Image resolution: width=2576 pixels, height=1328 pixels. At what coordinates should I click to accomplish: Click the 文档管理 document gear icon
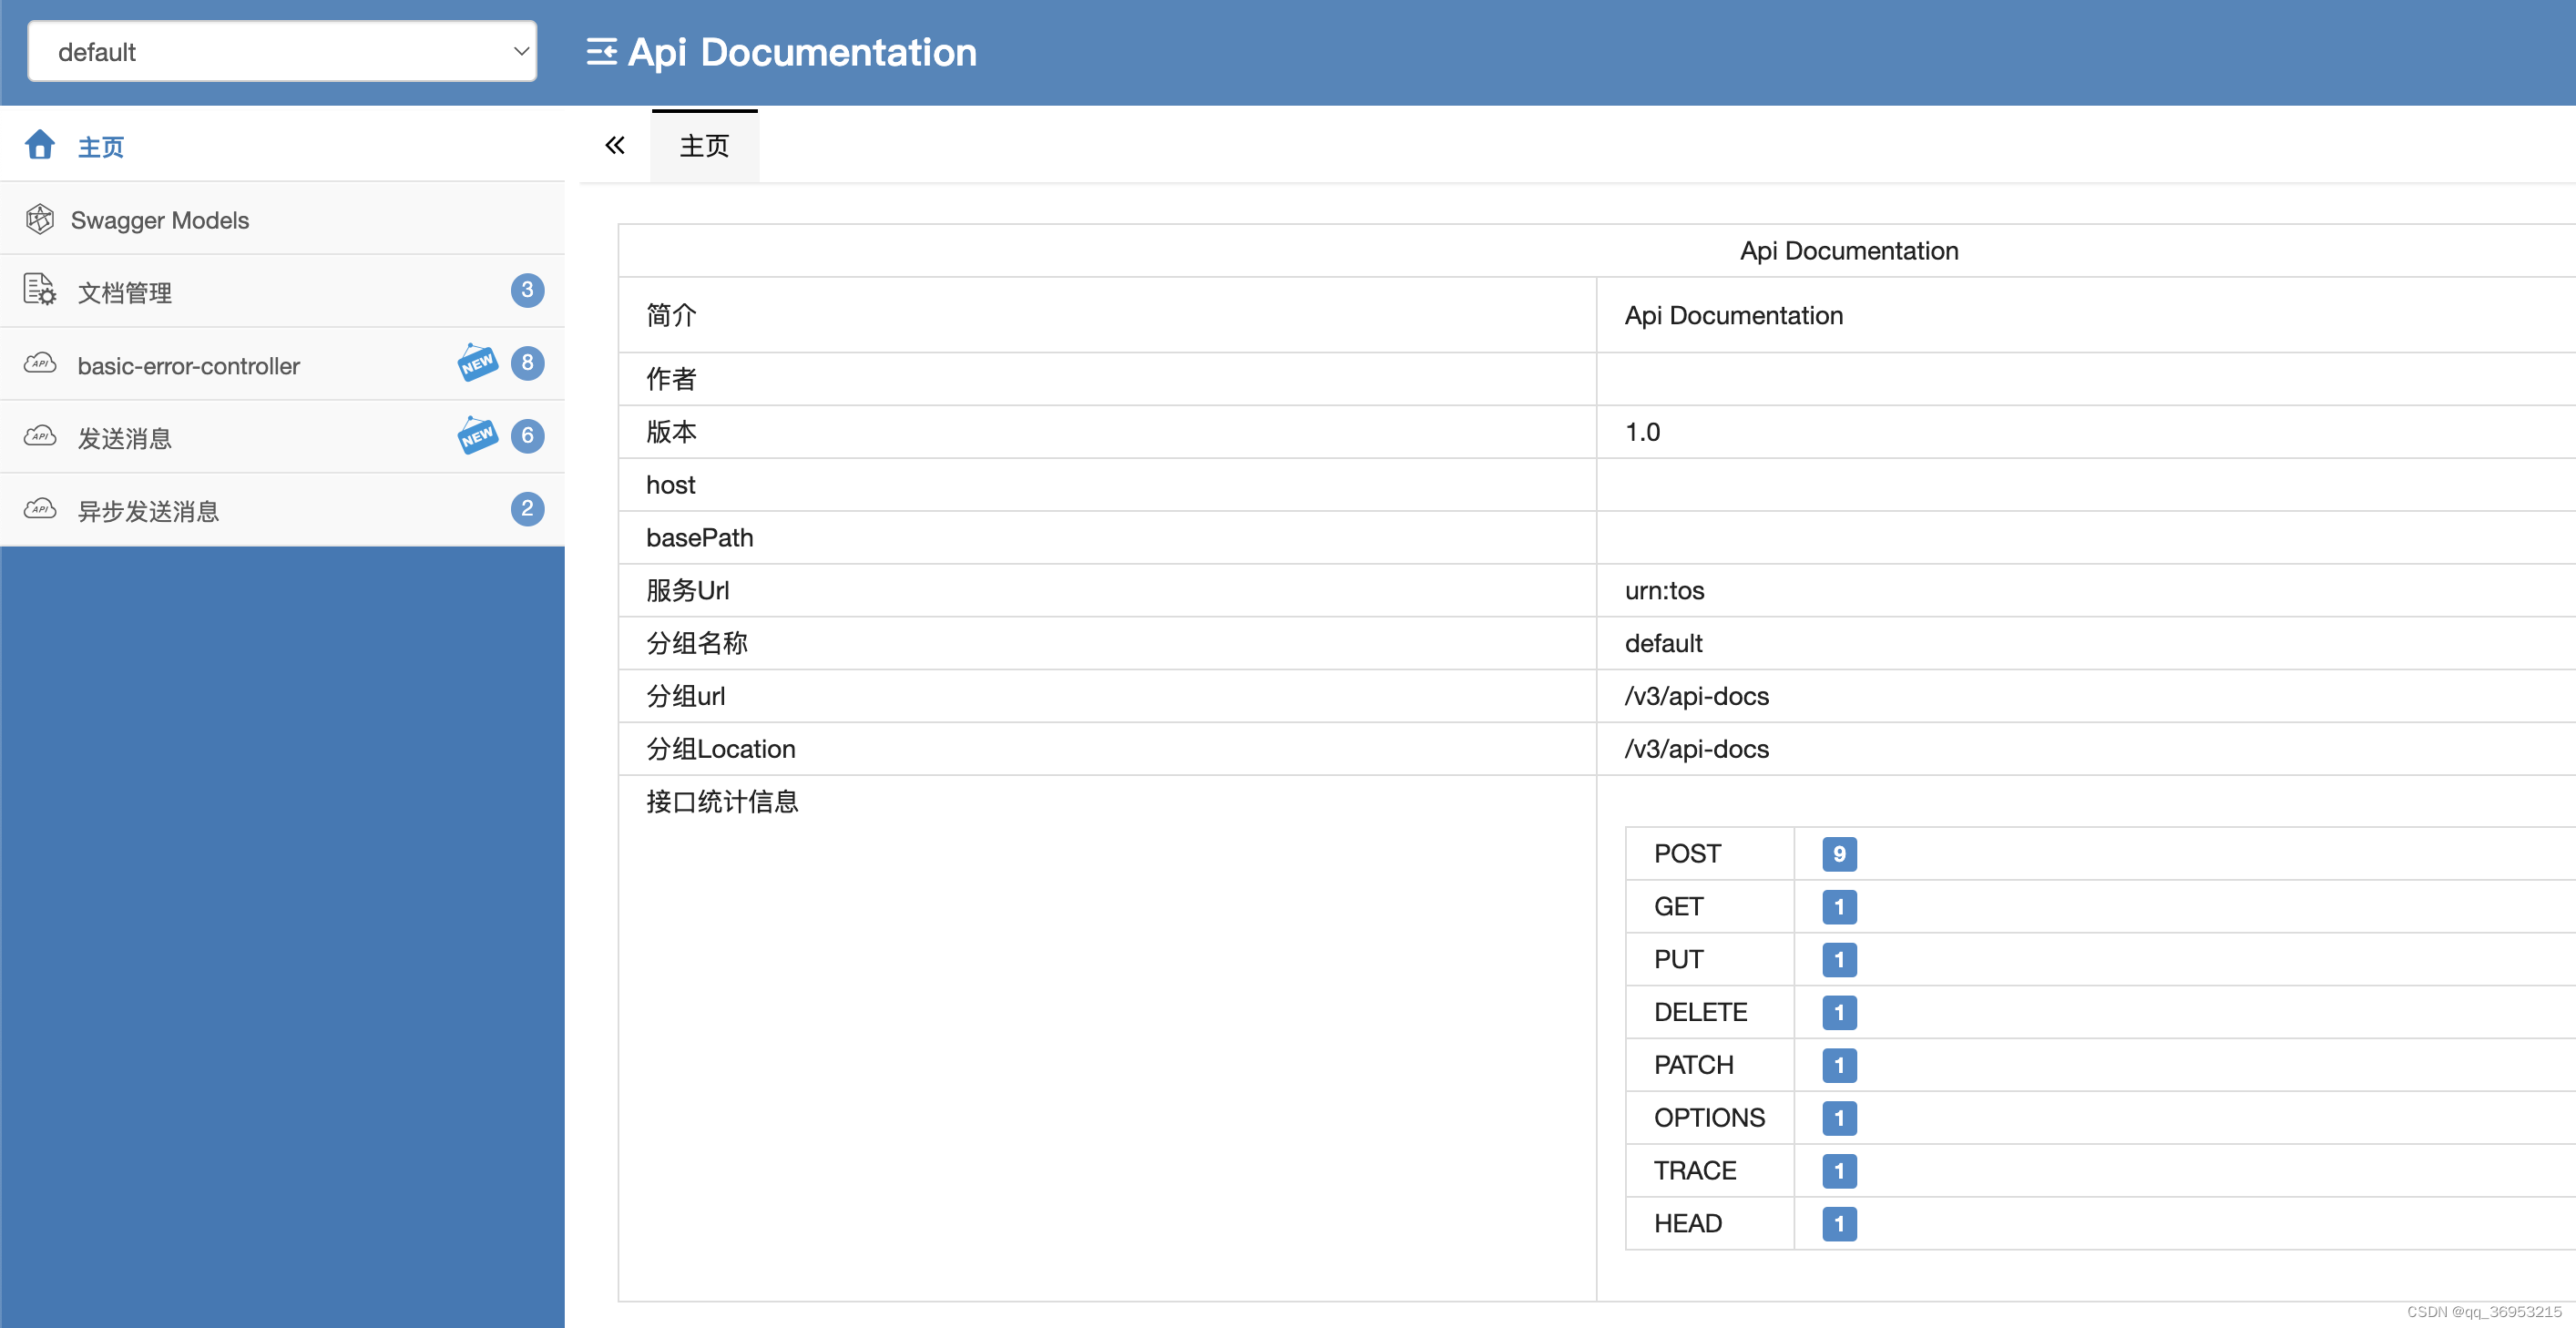coord(40,290)
